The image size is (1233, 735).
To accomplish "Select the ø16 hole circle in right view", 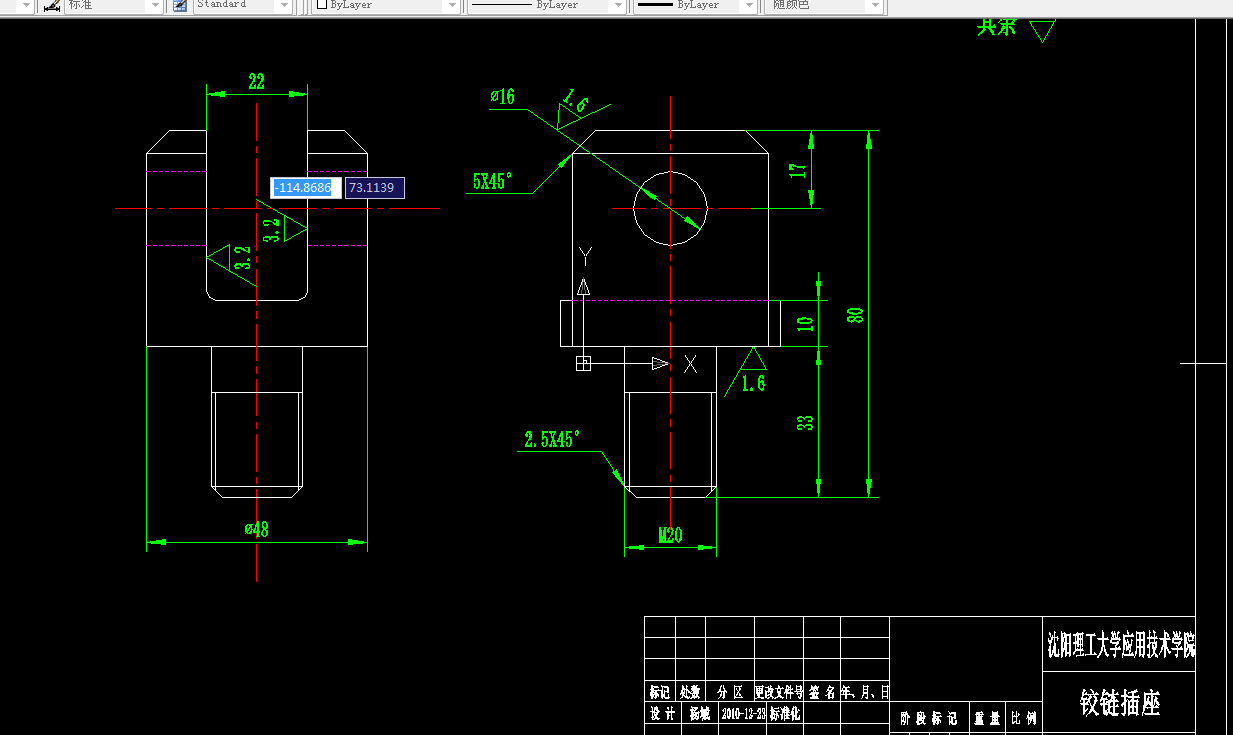I will 670,208.
